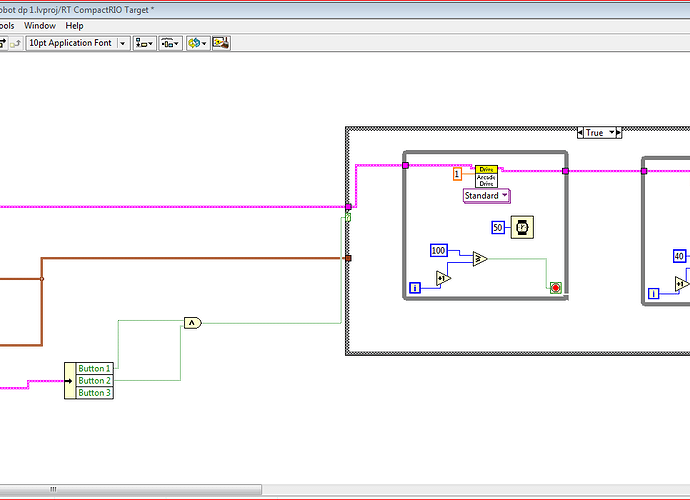Screen dimensions: 690x500
Task: Click the pink case structure input tunnel
Action: 348,206
